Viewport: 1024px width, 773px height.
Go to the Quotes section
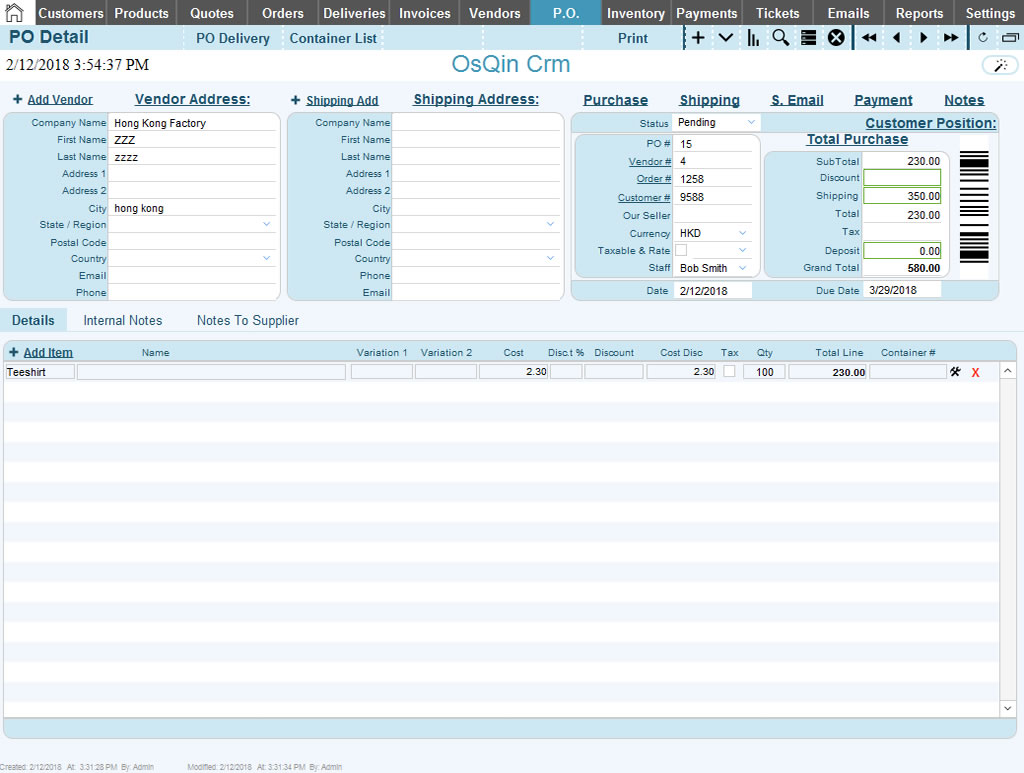point(212,13)
